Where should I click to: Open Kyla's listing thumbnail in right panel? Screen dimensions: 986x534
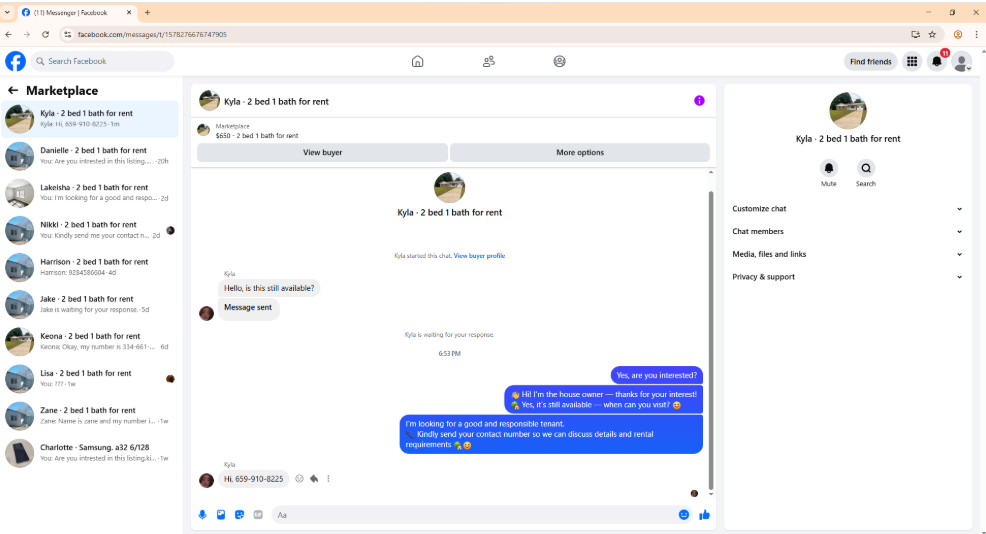(x=848, y=110)
